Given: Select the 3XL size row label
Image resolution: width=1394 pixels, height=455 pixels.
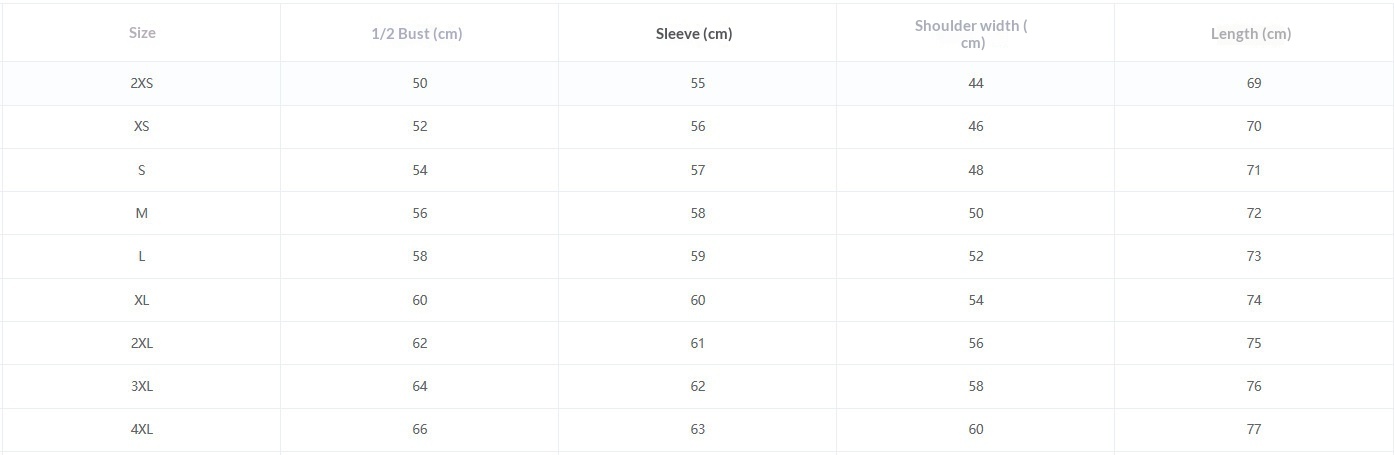Looking at the screenshot, I should pos(142,386).
